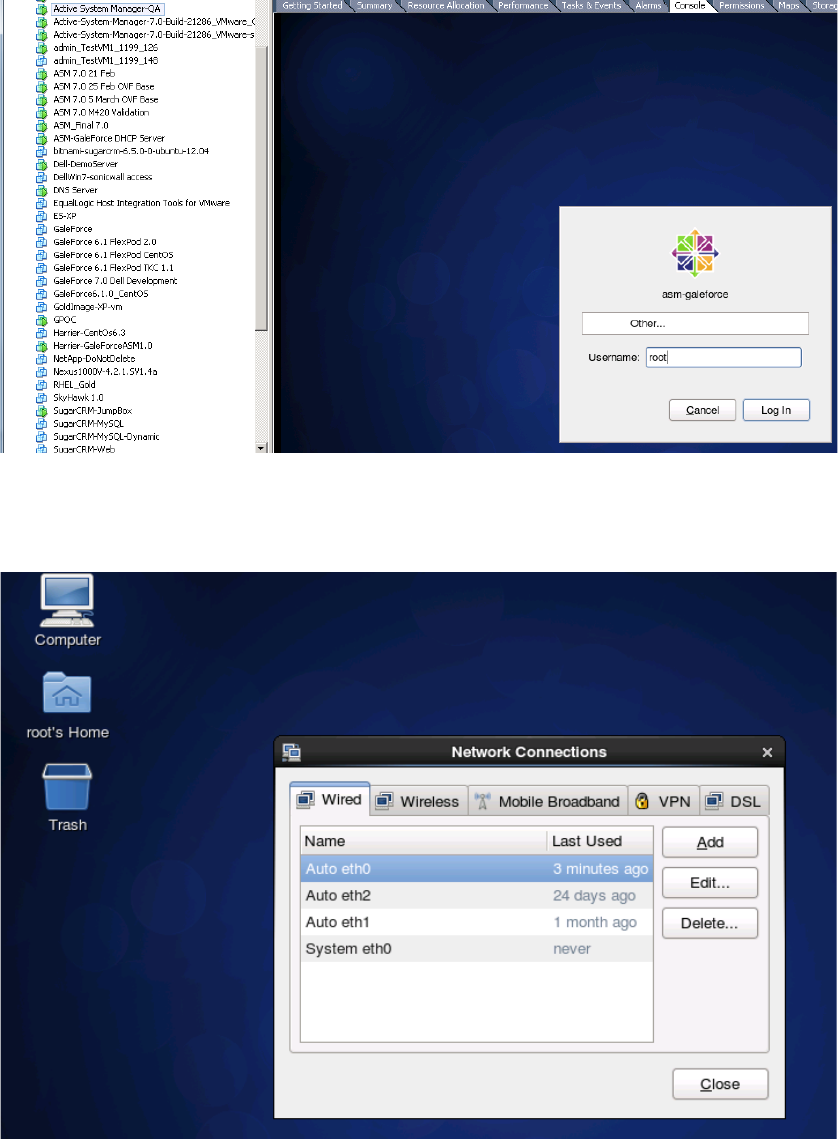The image size is (838, 1139).
Task: Switch to the DSL tab
Action: tap(733, 801)
